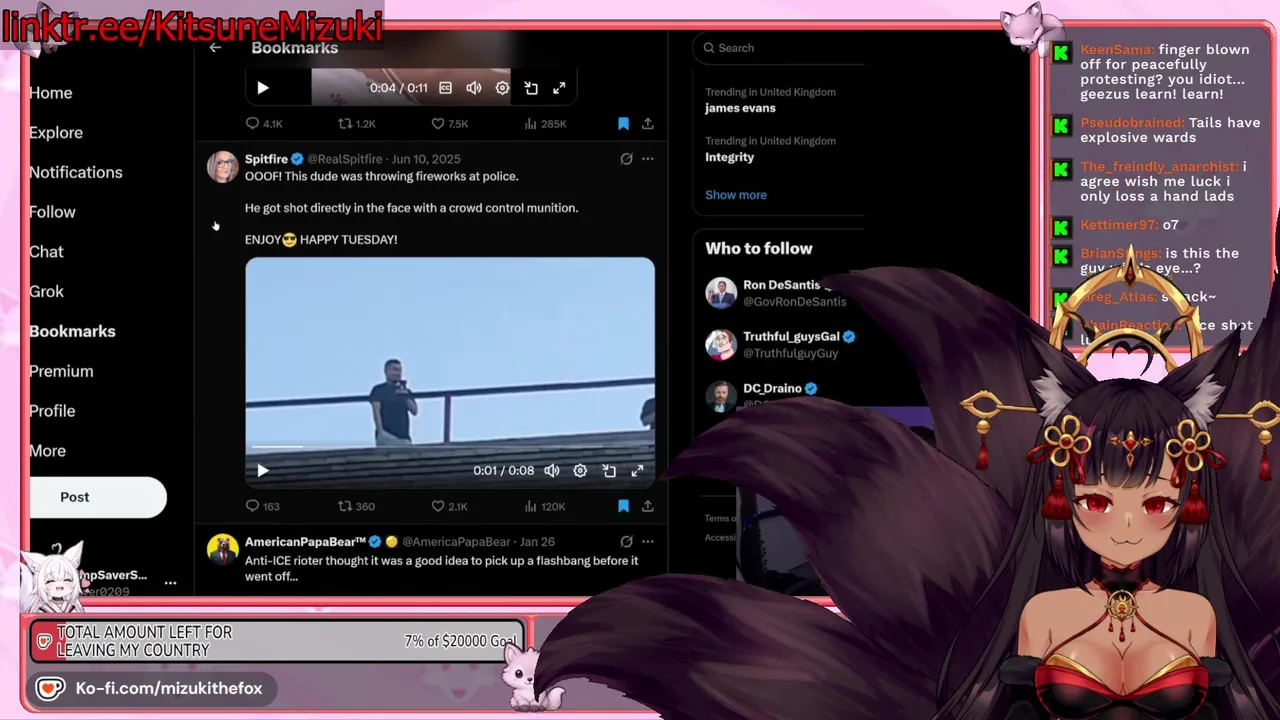Open Explore in sidebar
This screenshot has height=720, width=1280.
click(56, 133)
